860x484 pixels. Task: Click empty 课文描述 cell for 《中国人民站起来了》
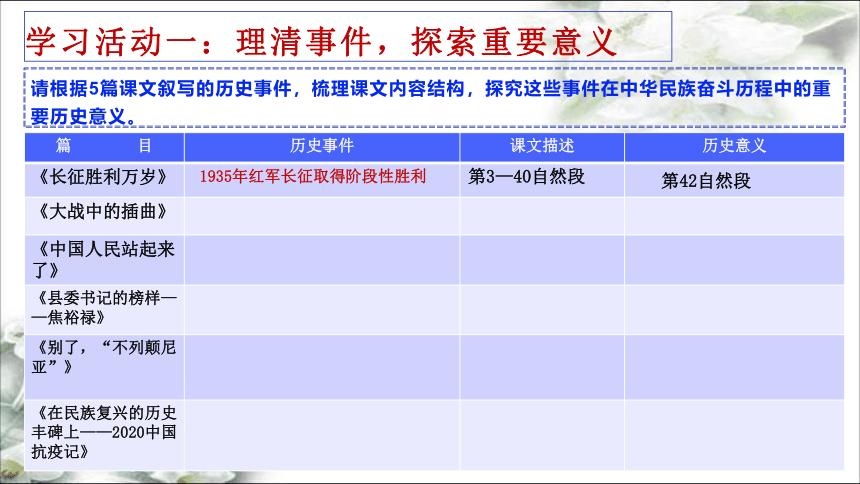(542, 260)
